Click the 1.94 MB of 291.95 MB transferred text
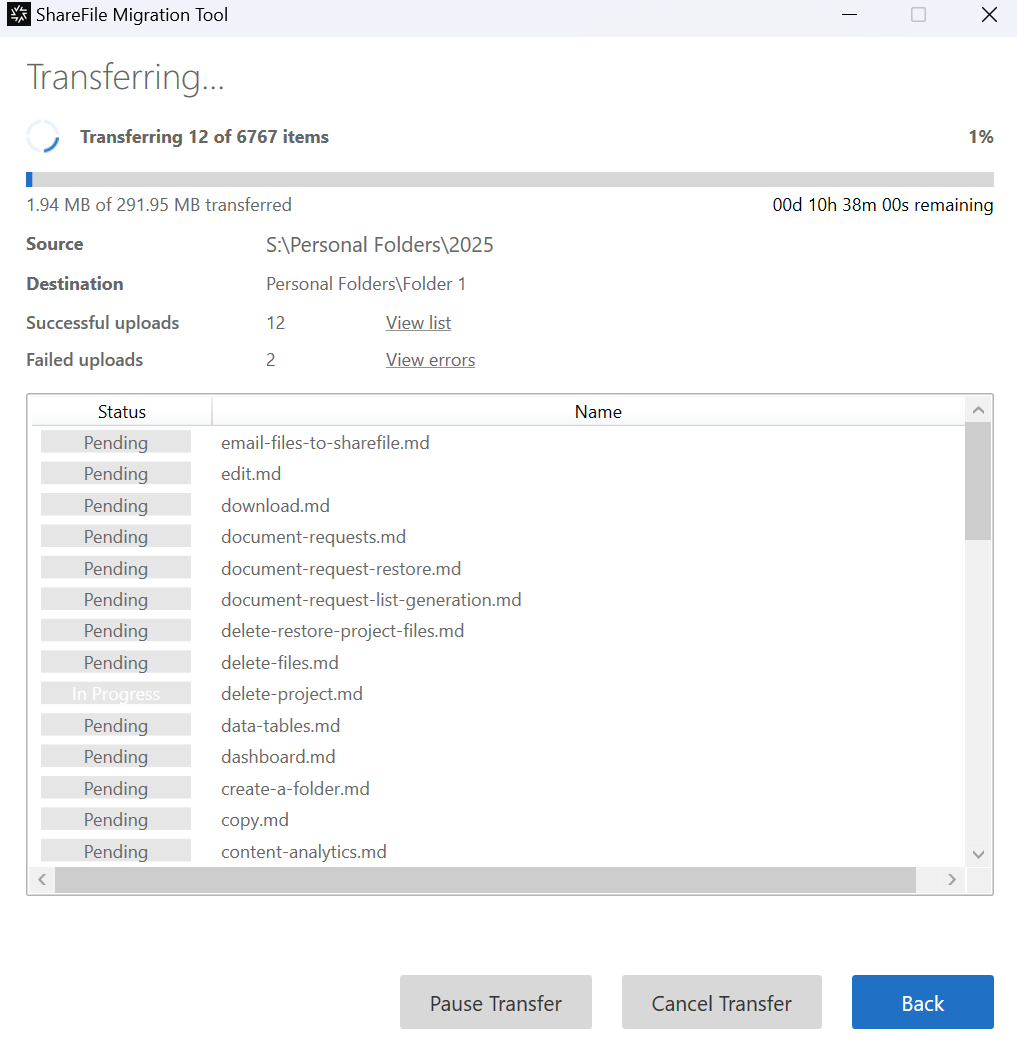Viewport: 1017px width, 1046px height. coord(159,205)
